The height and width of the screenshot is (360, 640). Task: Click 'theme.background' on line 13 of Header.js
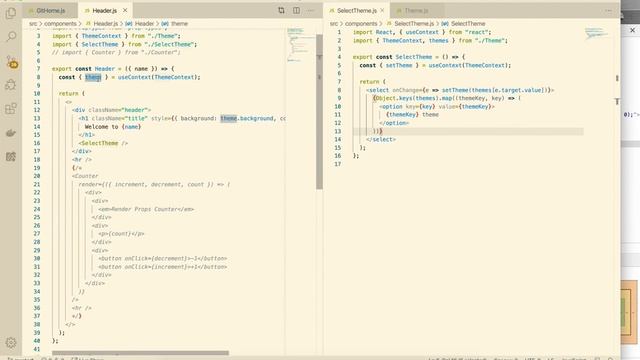pyautogui.click(x=247, y=118)
